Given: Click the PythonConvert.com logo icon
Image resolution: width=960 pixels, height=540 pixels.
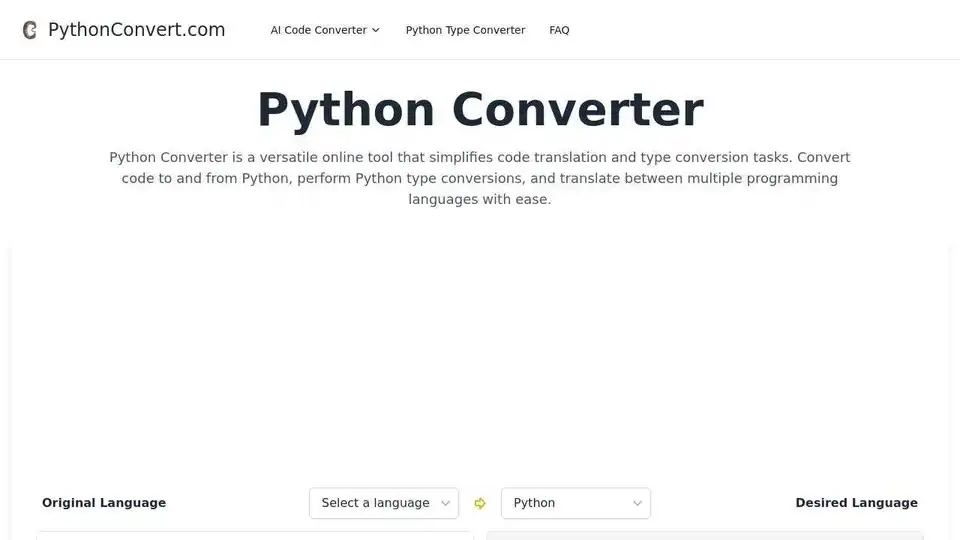Looking at the screenshot, I should click(29, 30).
